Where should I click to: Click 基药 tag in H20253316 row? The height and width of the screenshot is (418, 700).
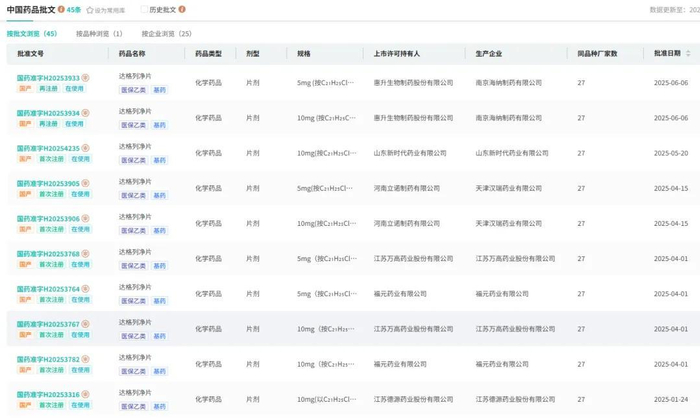click(159, 406)
